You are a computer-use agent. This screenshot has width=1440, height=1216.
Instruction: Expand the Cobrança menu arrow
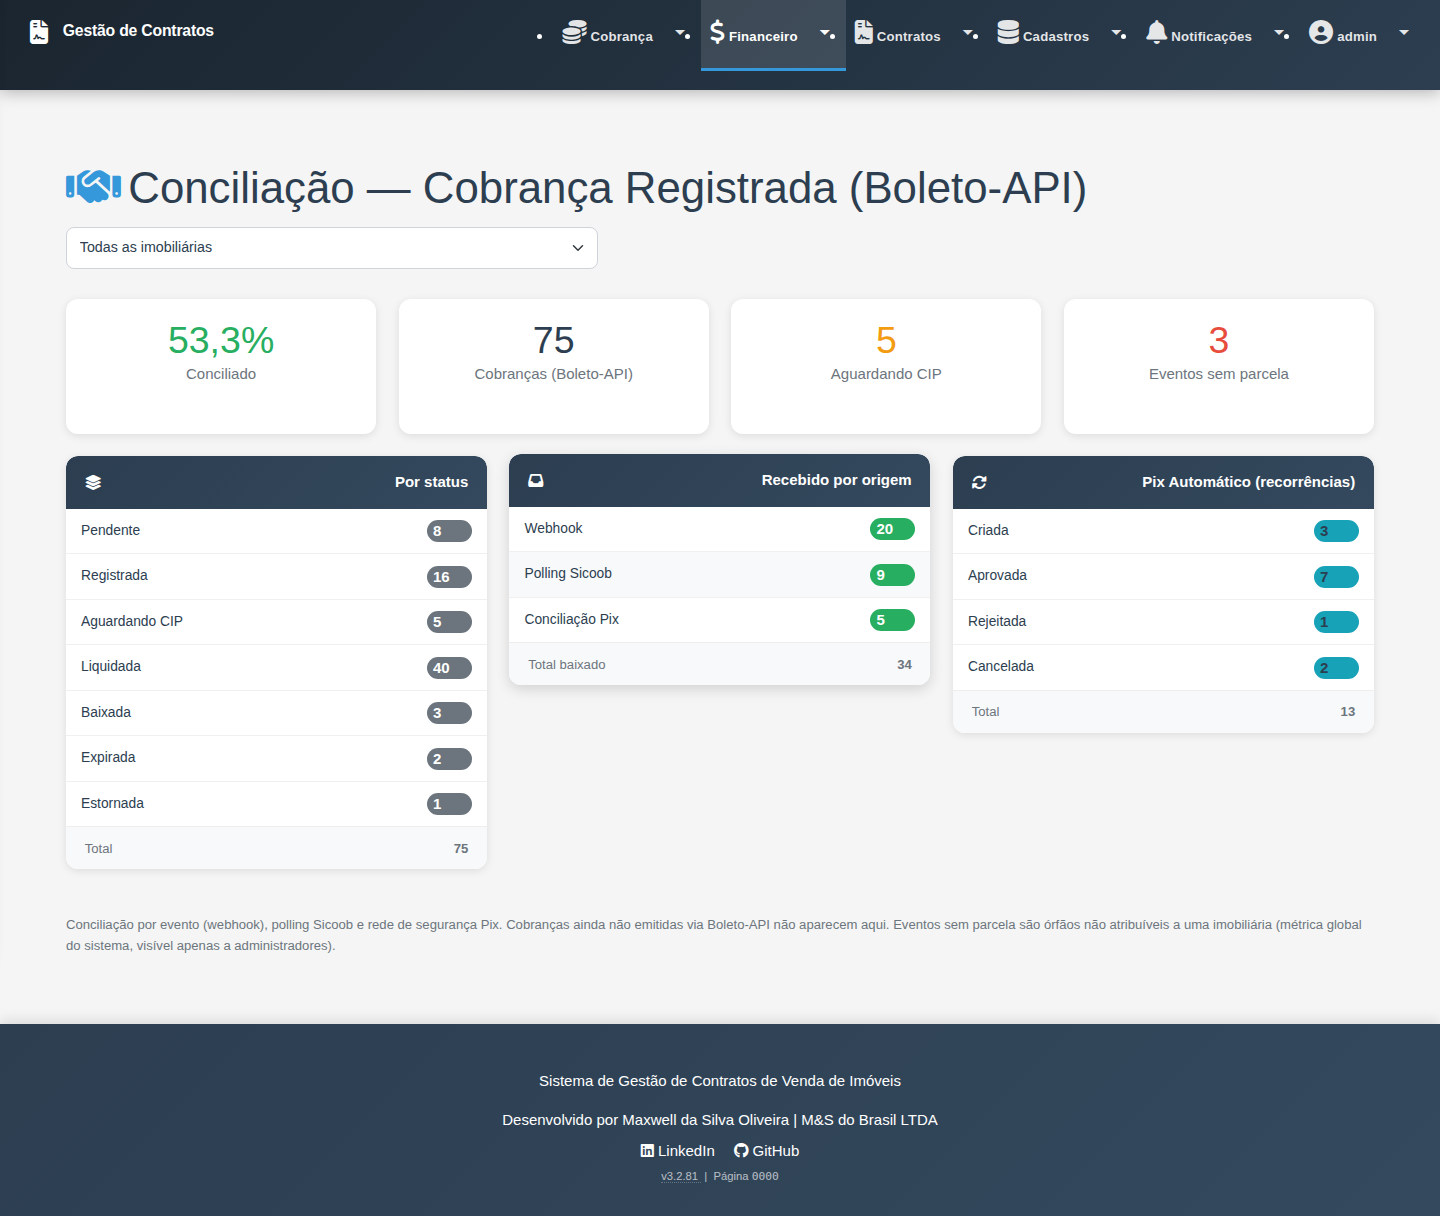[681, 32]
